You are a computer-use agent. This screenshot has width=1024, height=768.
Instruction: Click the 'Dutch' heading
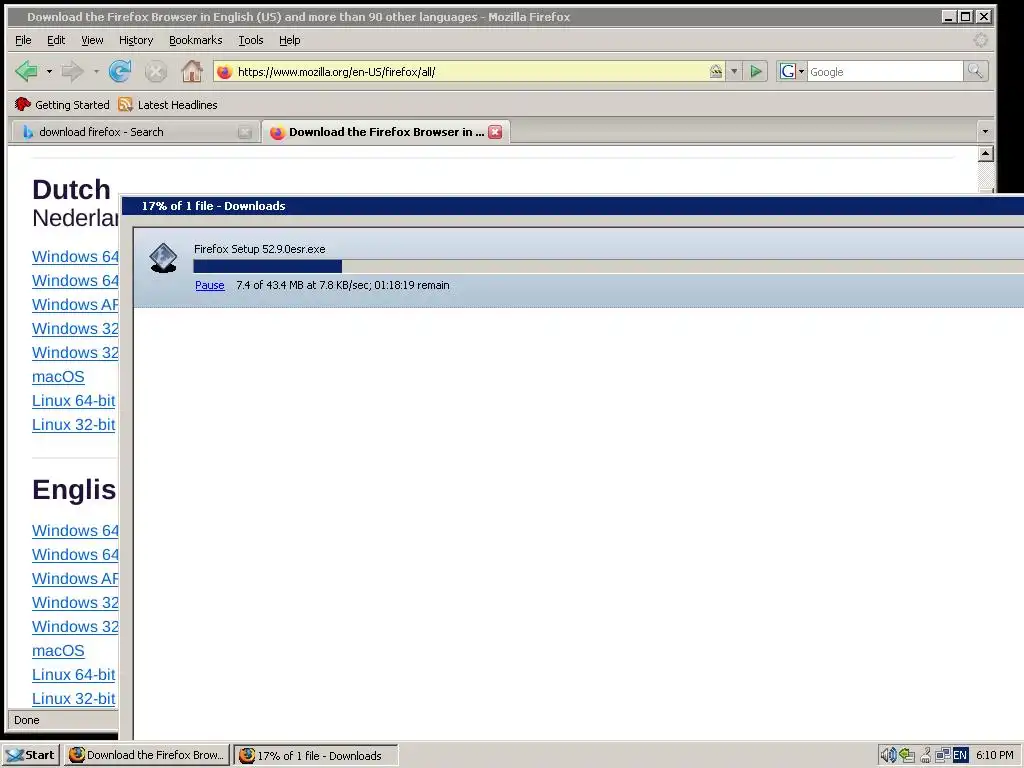coord(71,189)
